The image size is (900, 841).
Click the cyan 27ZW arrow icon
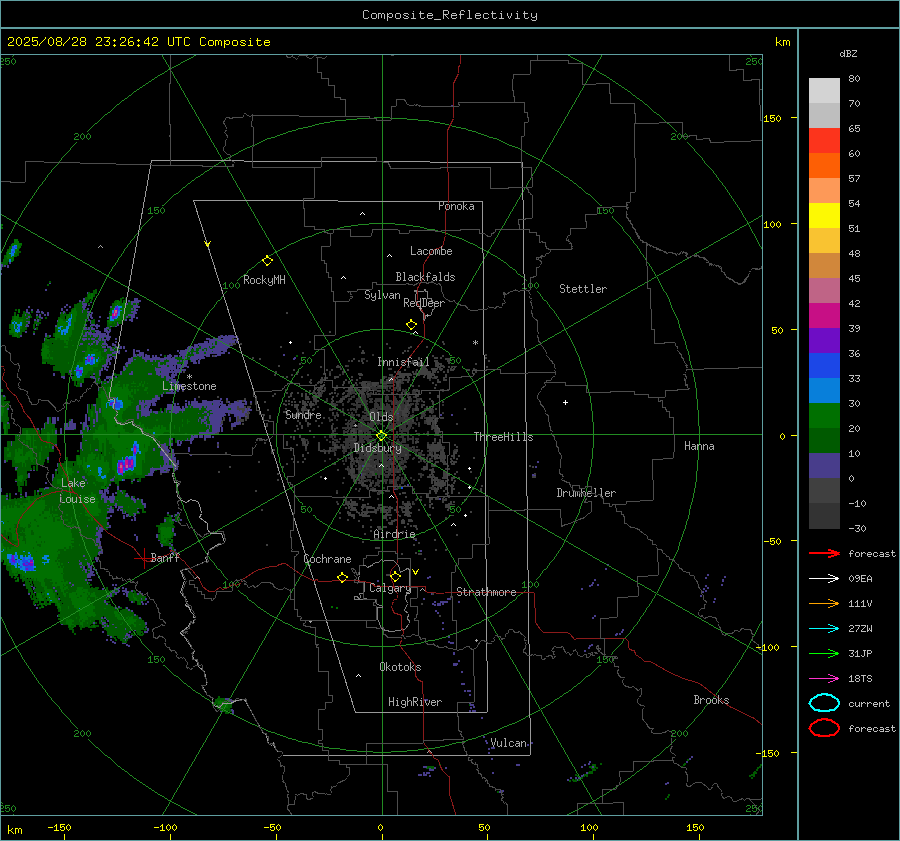tap(824, 629)
